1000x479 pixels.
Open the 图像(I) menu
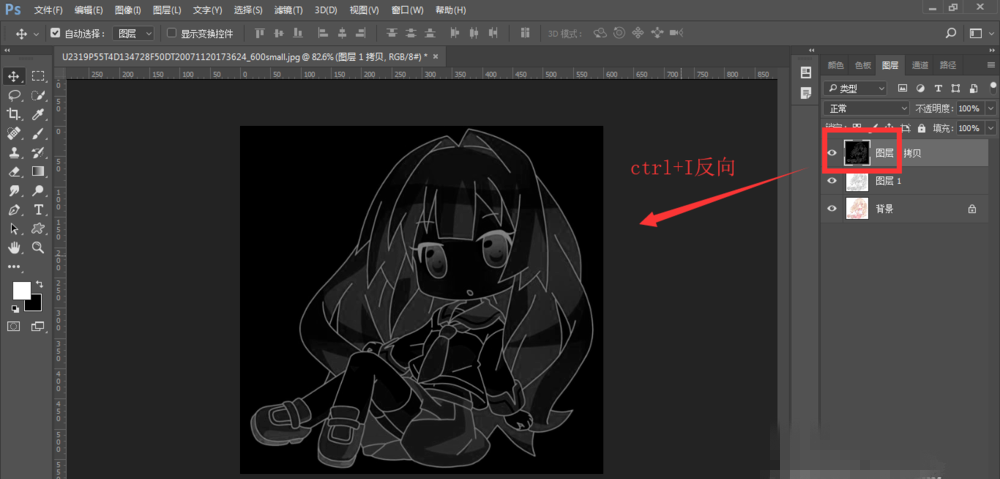coord(128,10)
